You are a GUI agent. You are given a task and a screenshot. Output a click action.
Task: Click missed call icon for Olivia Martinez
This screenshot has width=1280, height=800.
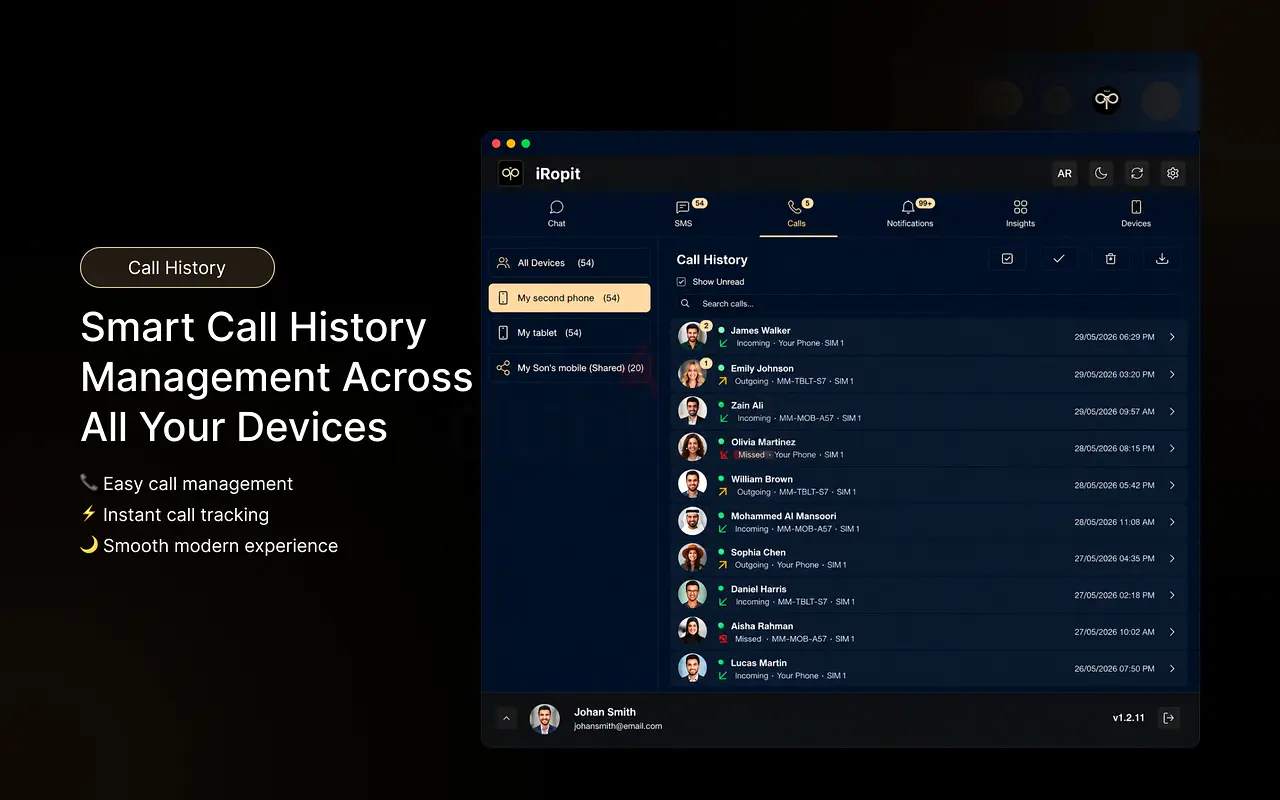(x=723, y=455)
